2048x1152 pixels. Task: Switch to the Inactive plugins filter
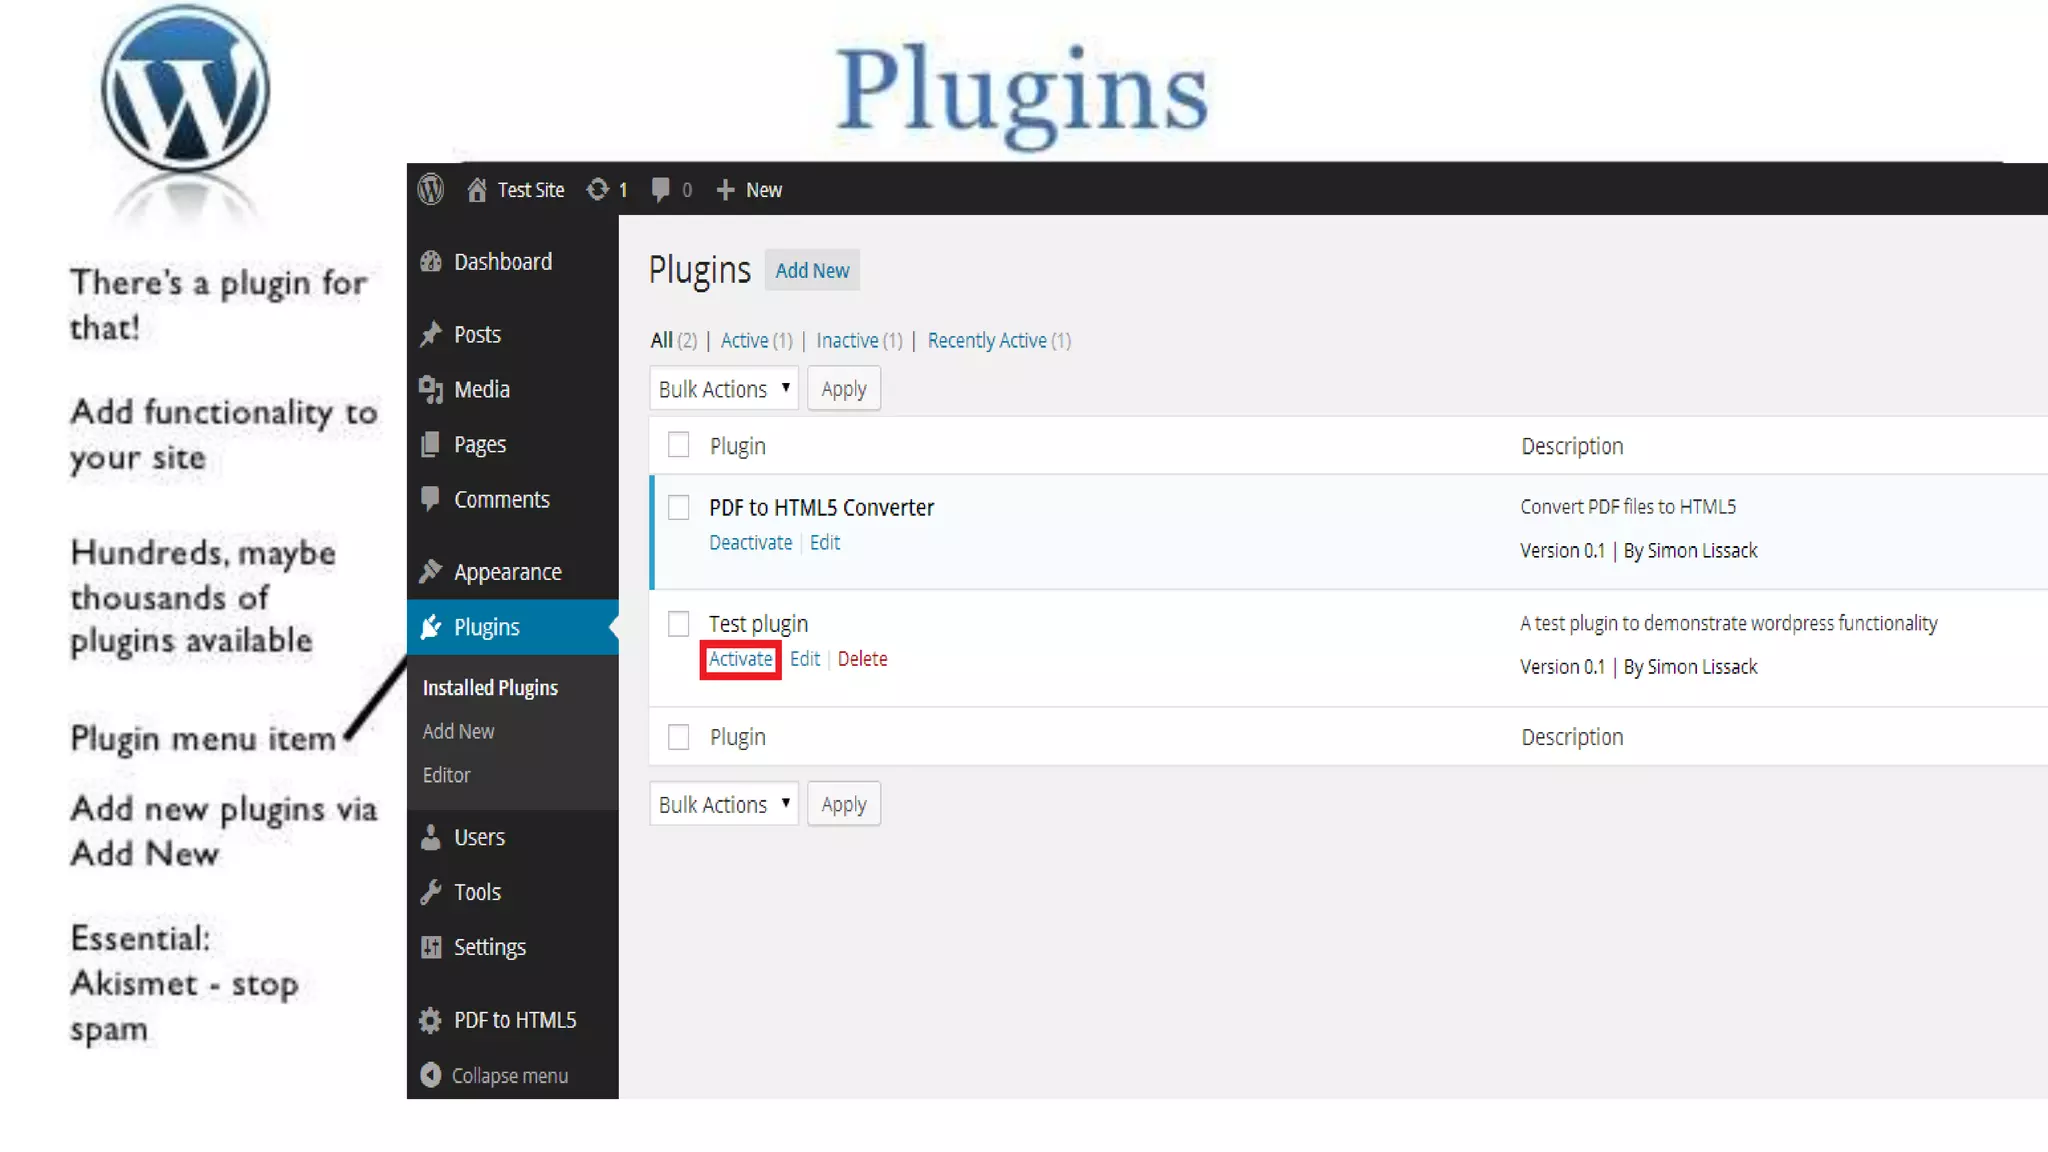(x=847, y=341)
